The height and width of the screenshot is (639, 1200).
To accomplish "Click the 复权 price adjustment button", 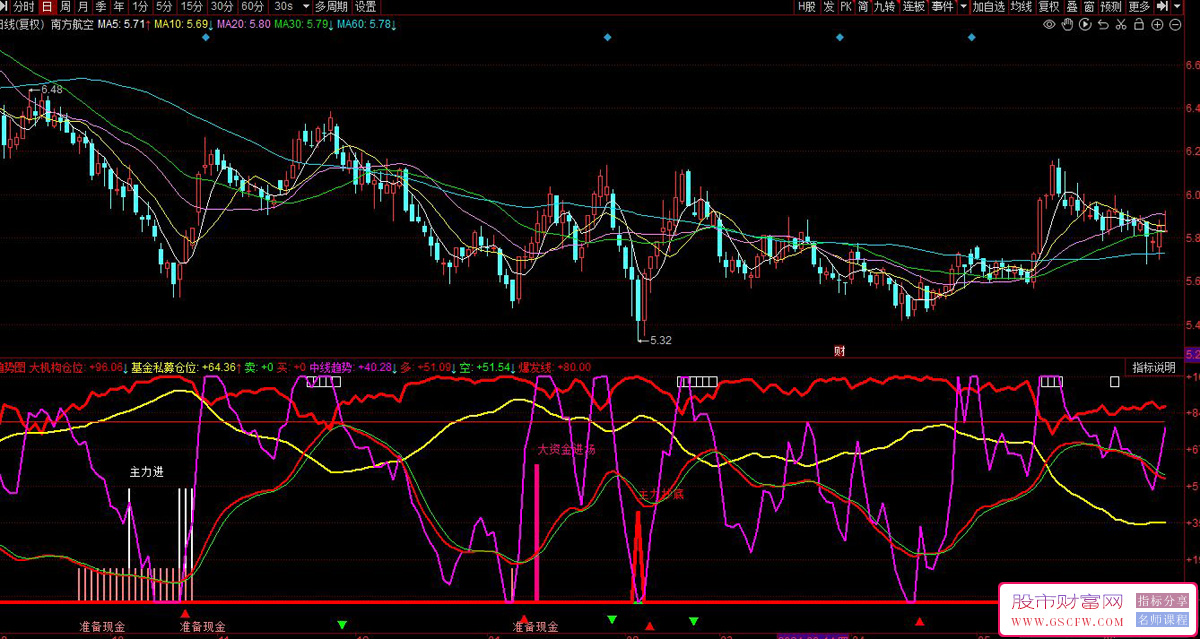I will [x=1049, y=6].
